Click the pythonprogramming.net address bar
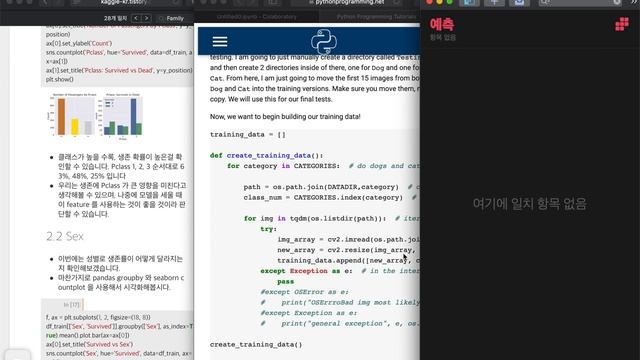This screenshot has width=640, height=360. click(x=346, y=2)
